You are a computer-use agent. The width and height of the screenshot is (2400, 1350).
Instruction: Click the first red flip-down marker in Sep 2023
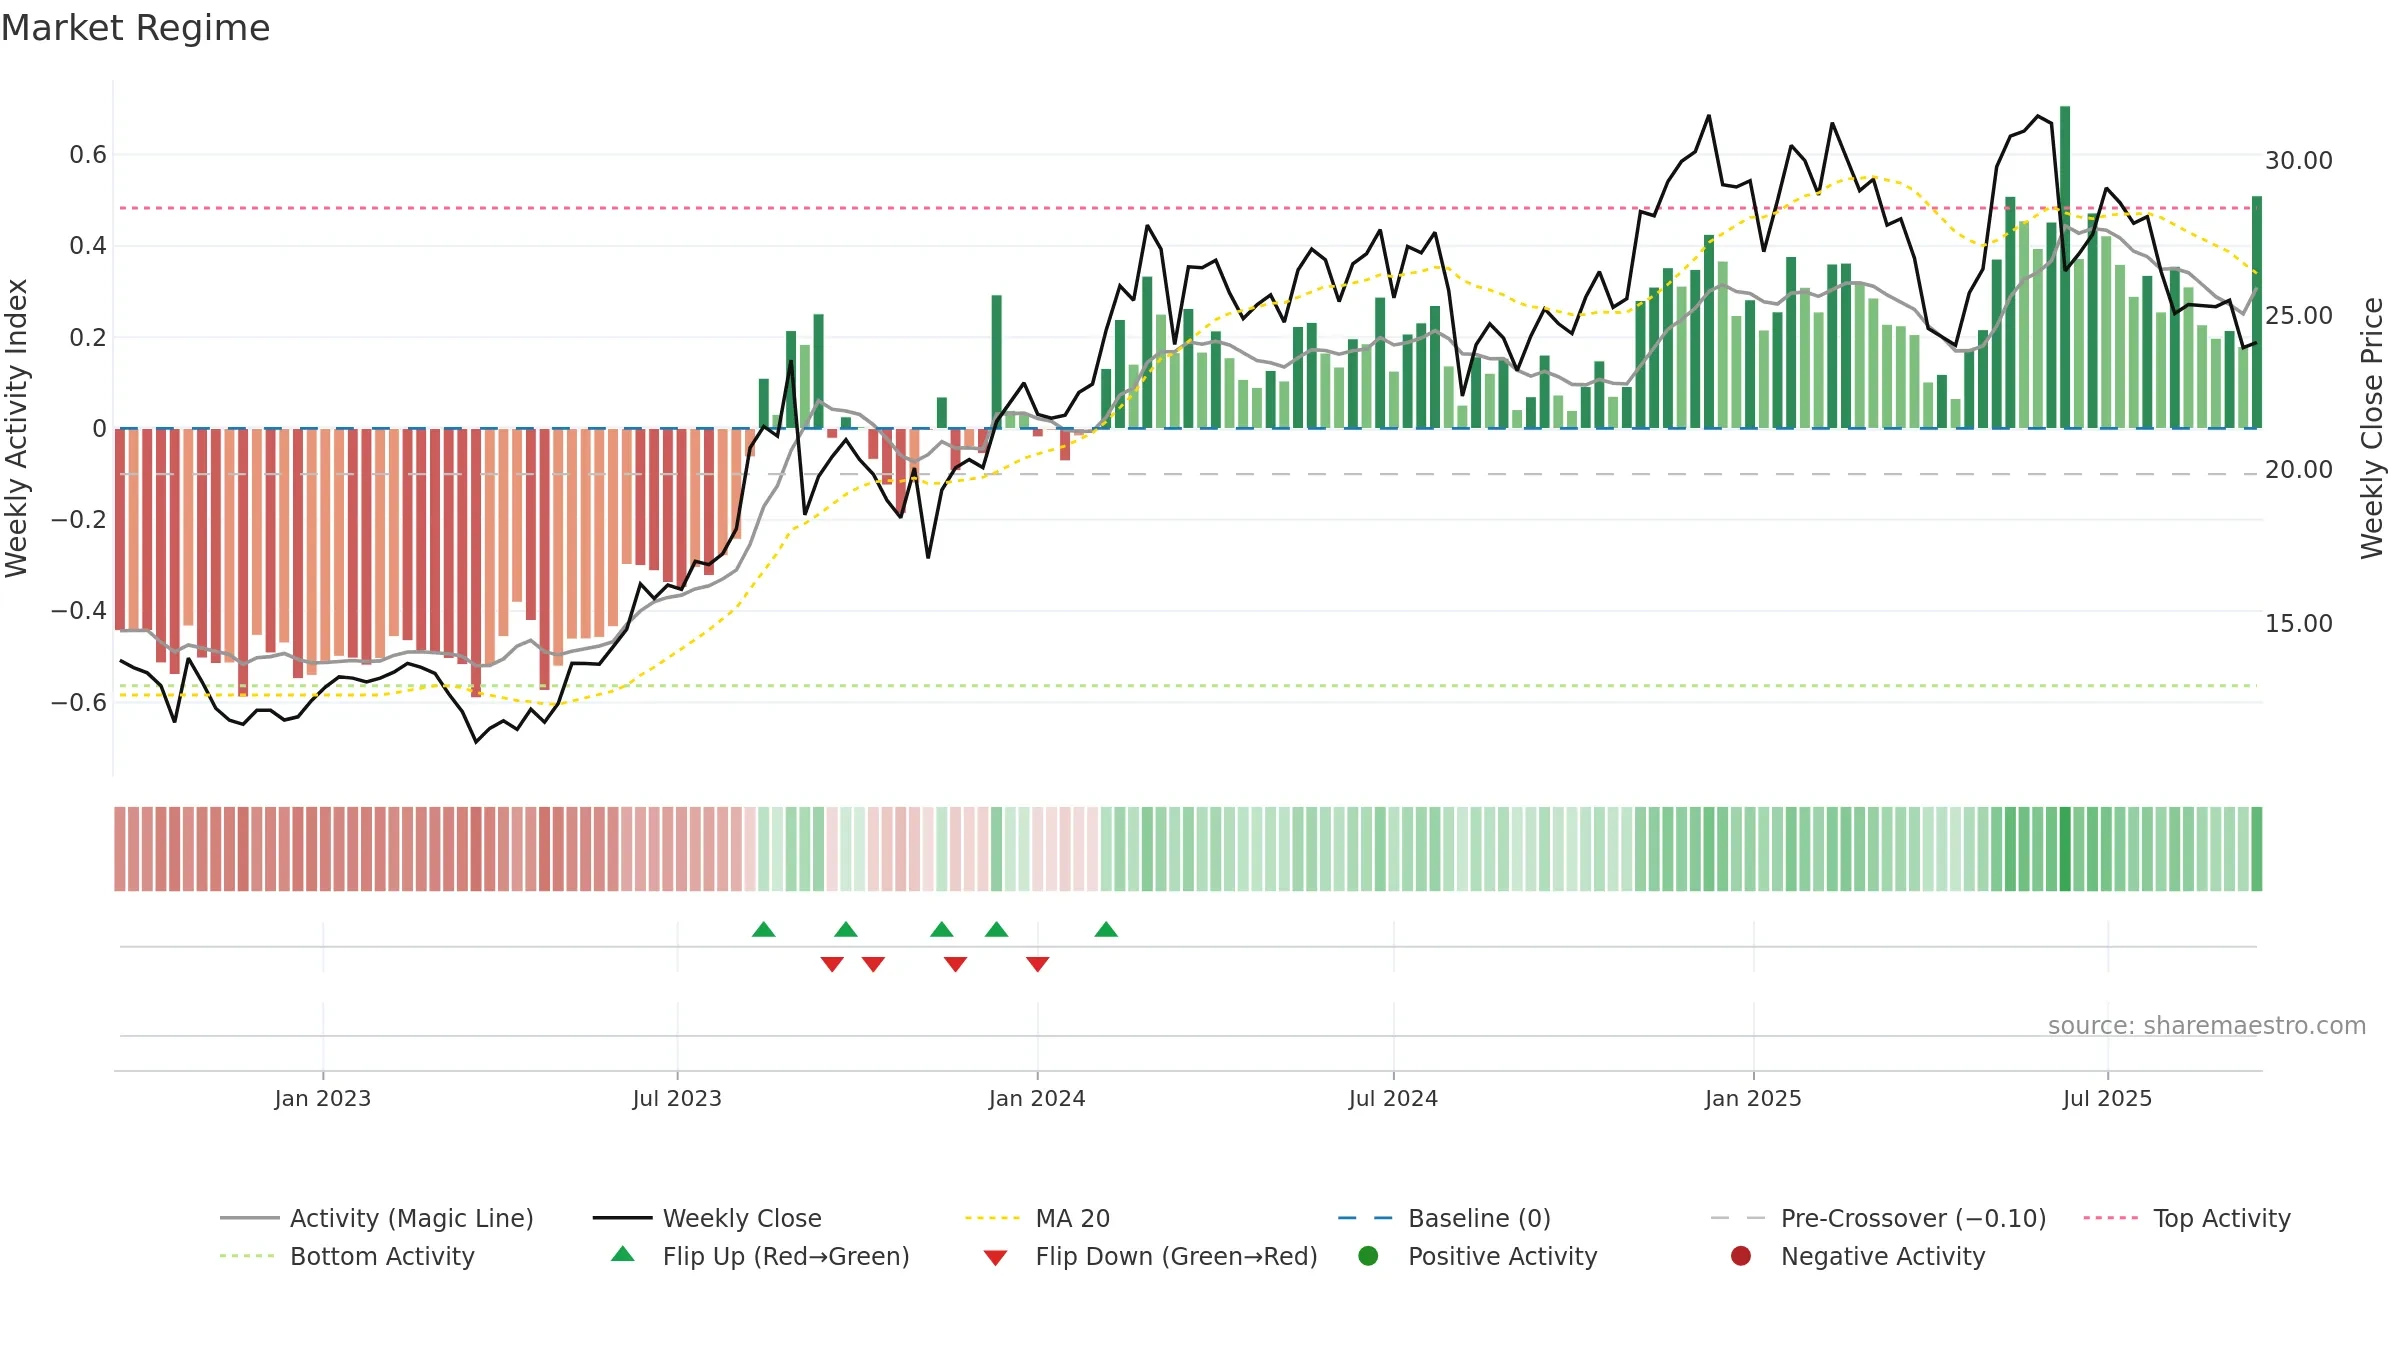point(832,964)
